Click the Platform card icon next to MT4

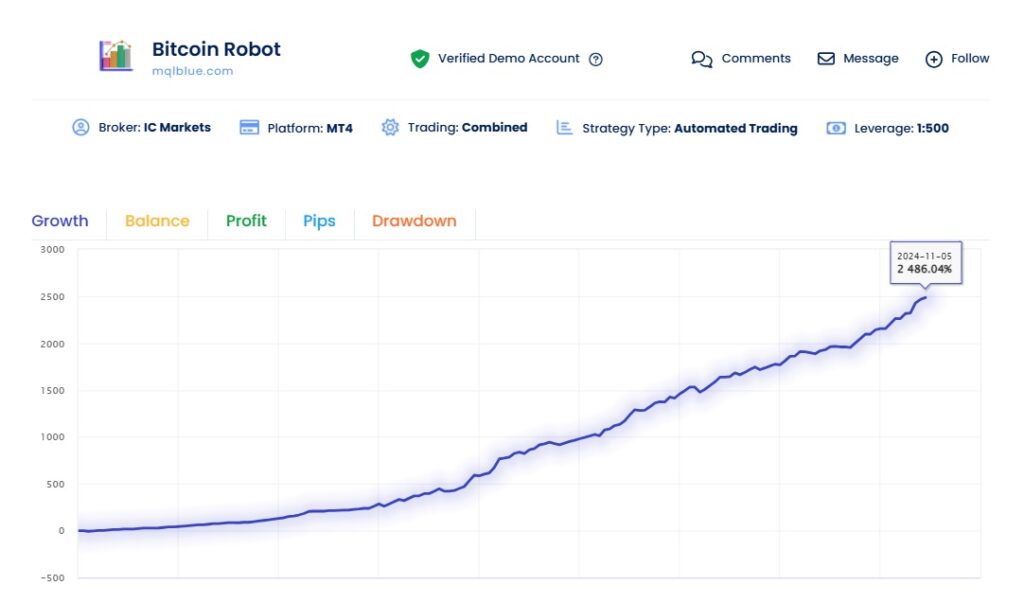pos(248,128)
